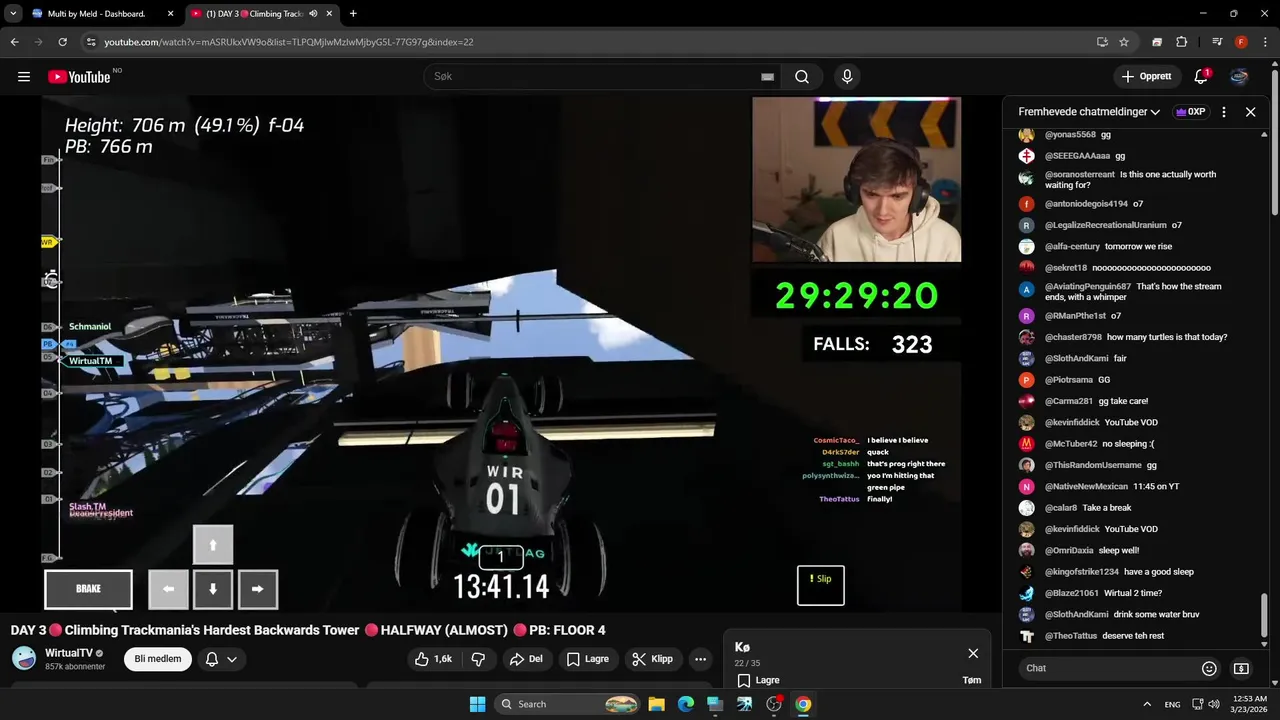Click the video title text
The width and height of the screenshot is (1280, 720).
pyautogui.click(x=308, y=630)
